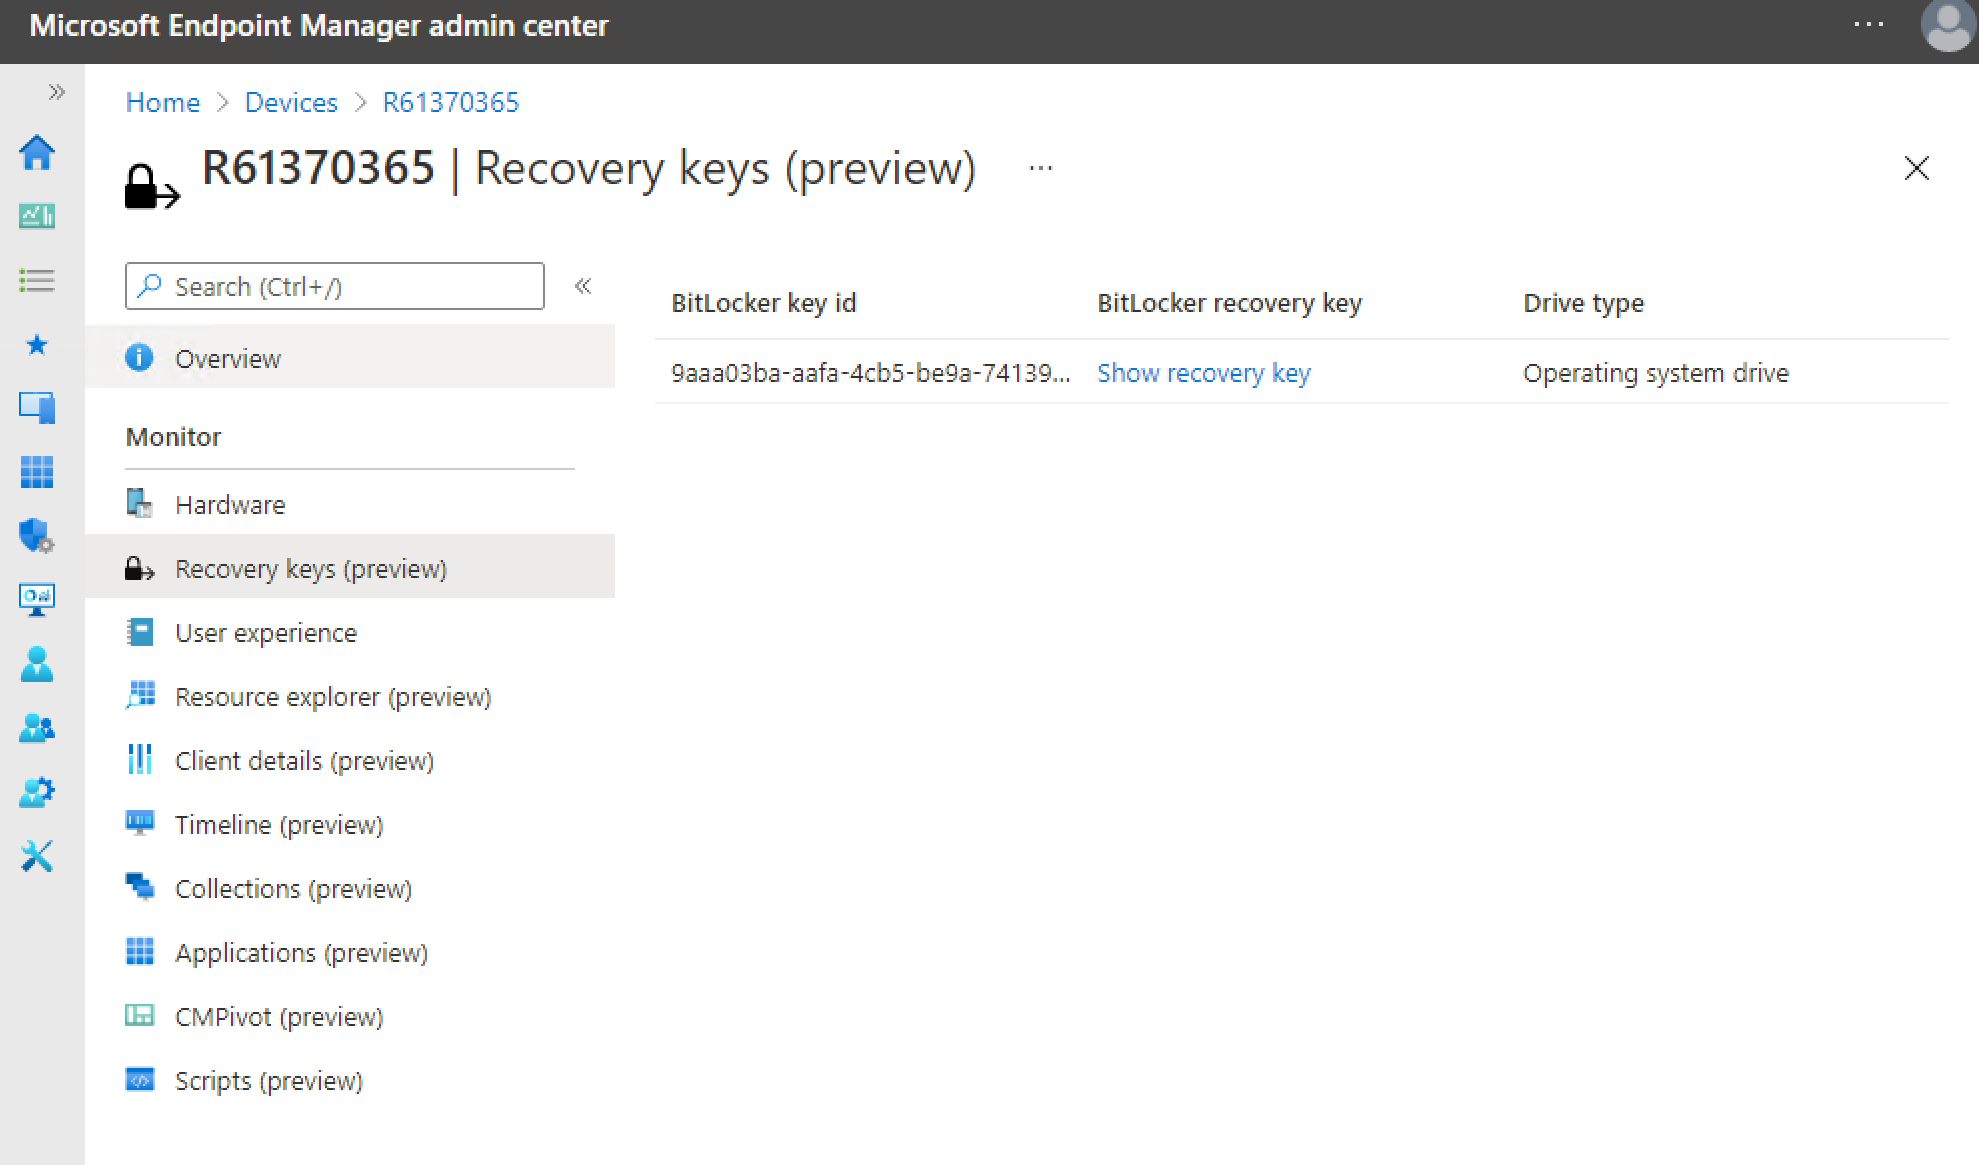This screenshot has height=1165, width=1979.
Task: Select the dashboard/chart icon in sidebar
Action: (37, 214)
